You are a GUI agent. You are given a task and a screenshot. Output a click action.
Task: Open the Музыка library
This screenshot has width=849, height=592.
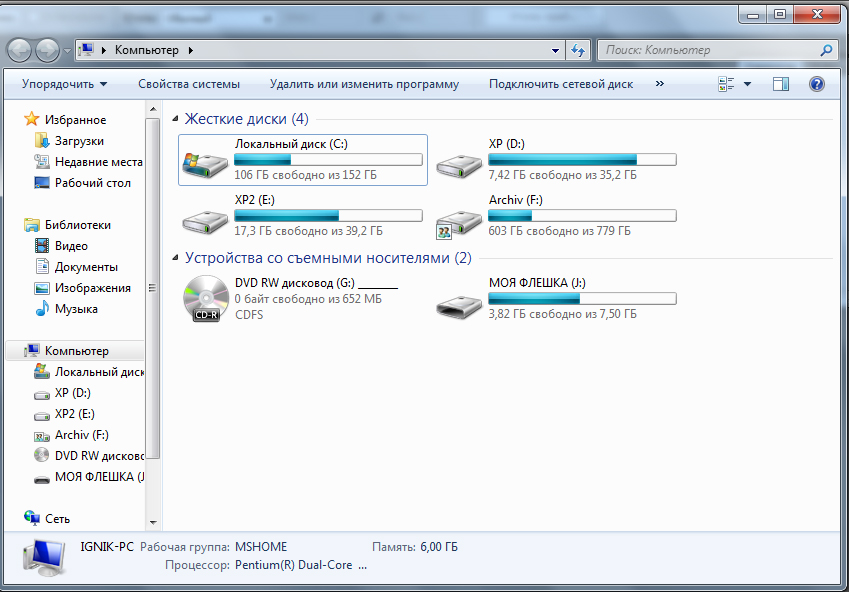pos(66,309)
